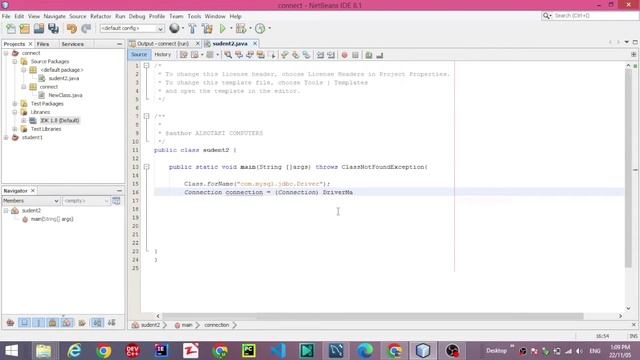Collapse the connect project node
The height and width of the screenshot is (360, 640).
[x=6, y=53]
